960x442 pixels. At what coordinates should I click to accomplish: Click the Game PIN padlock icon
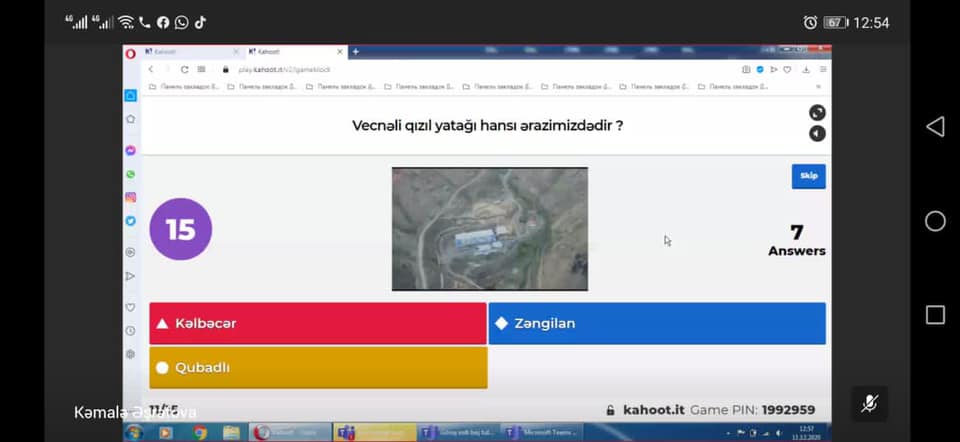pyautogui.click(x=610, y=410)
